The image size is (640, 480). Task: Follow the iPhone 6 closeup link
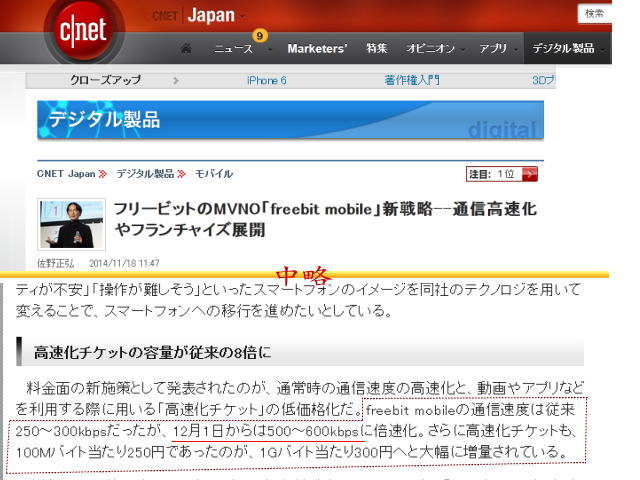coord(266,80)
